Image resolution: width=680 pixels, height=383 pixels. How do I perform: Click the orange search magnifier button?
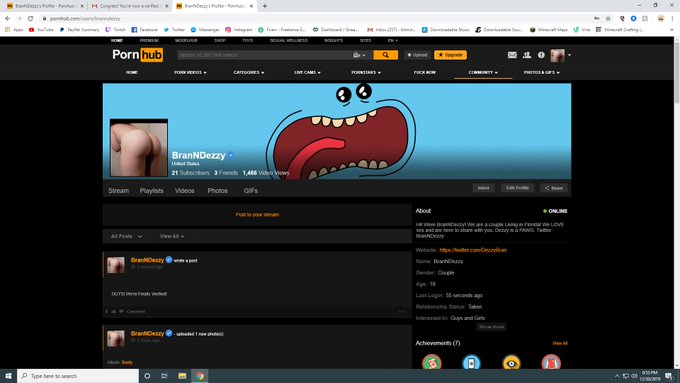click(385, 55)
